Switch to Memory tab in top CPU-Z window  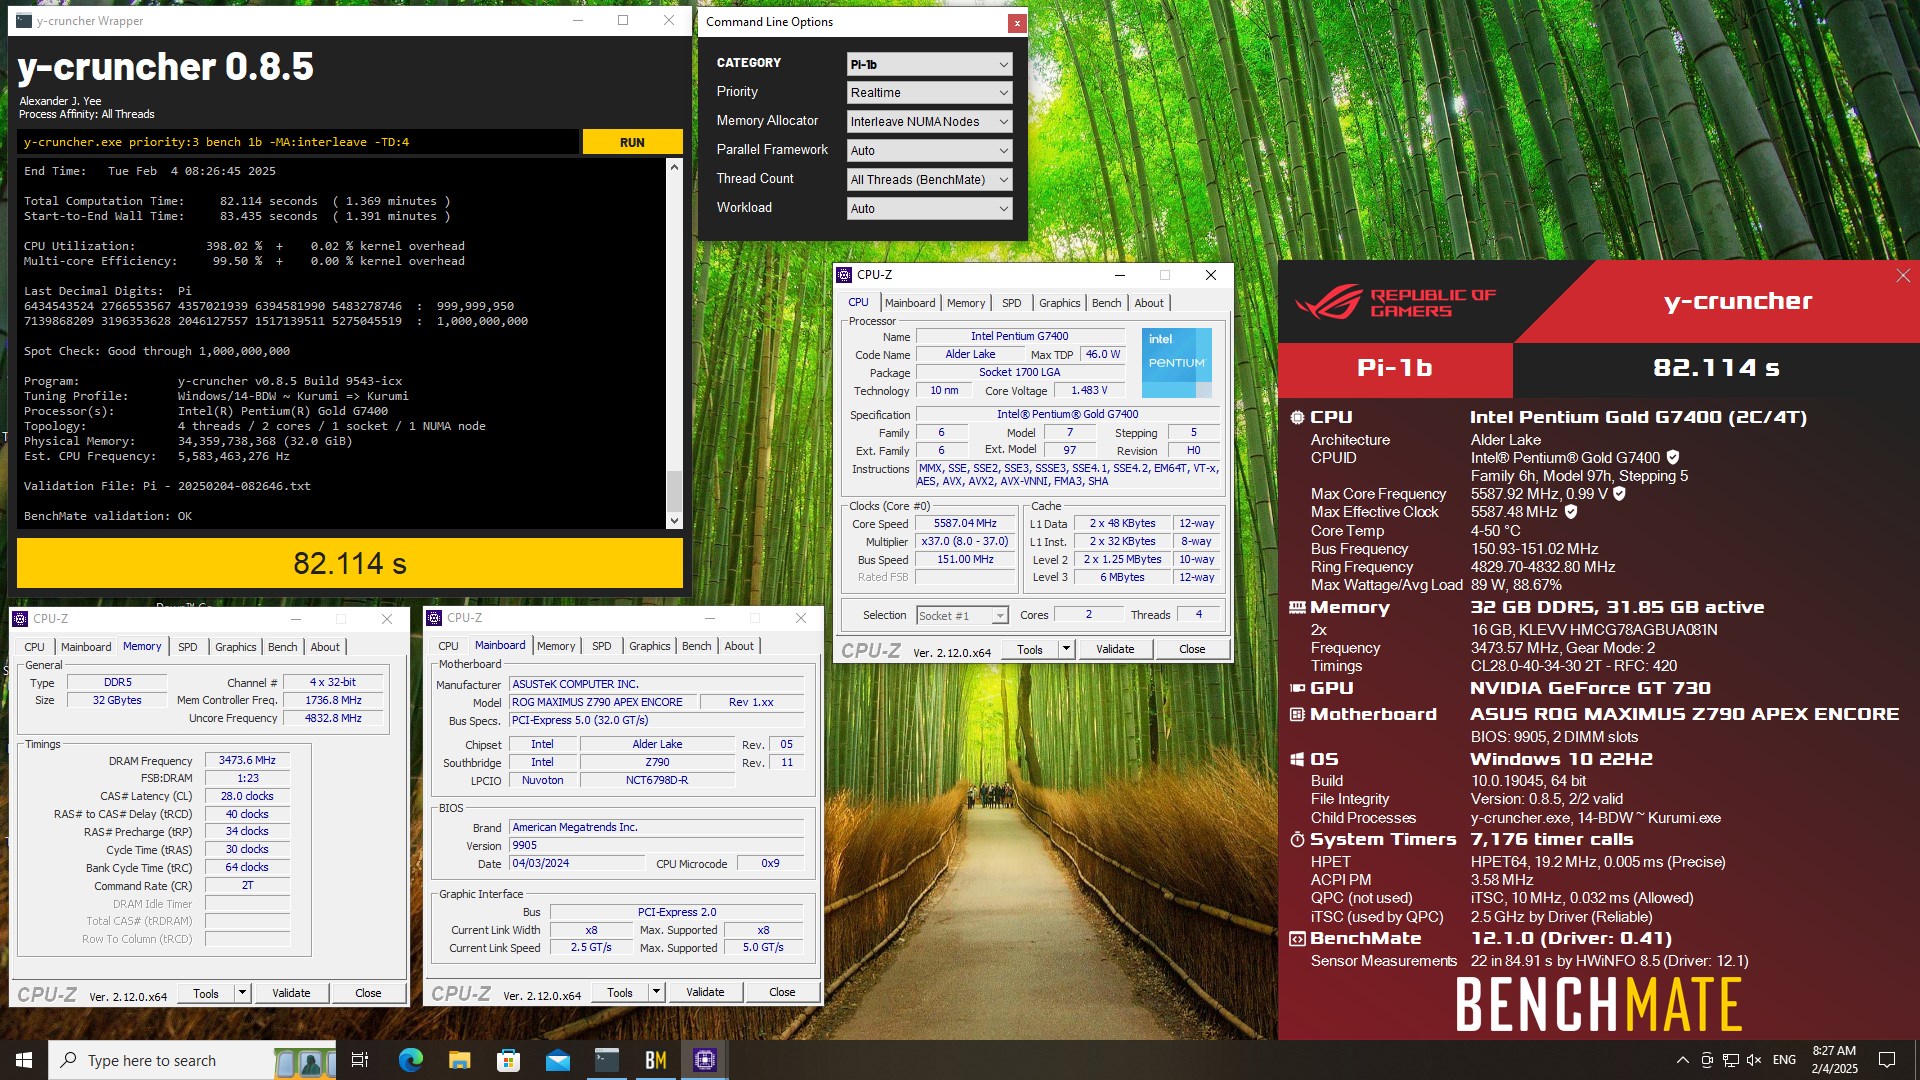(x=966, y=303)
